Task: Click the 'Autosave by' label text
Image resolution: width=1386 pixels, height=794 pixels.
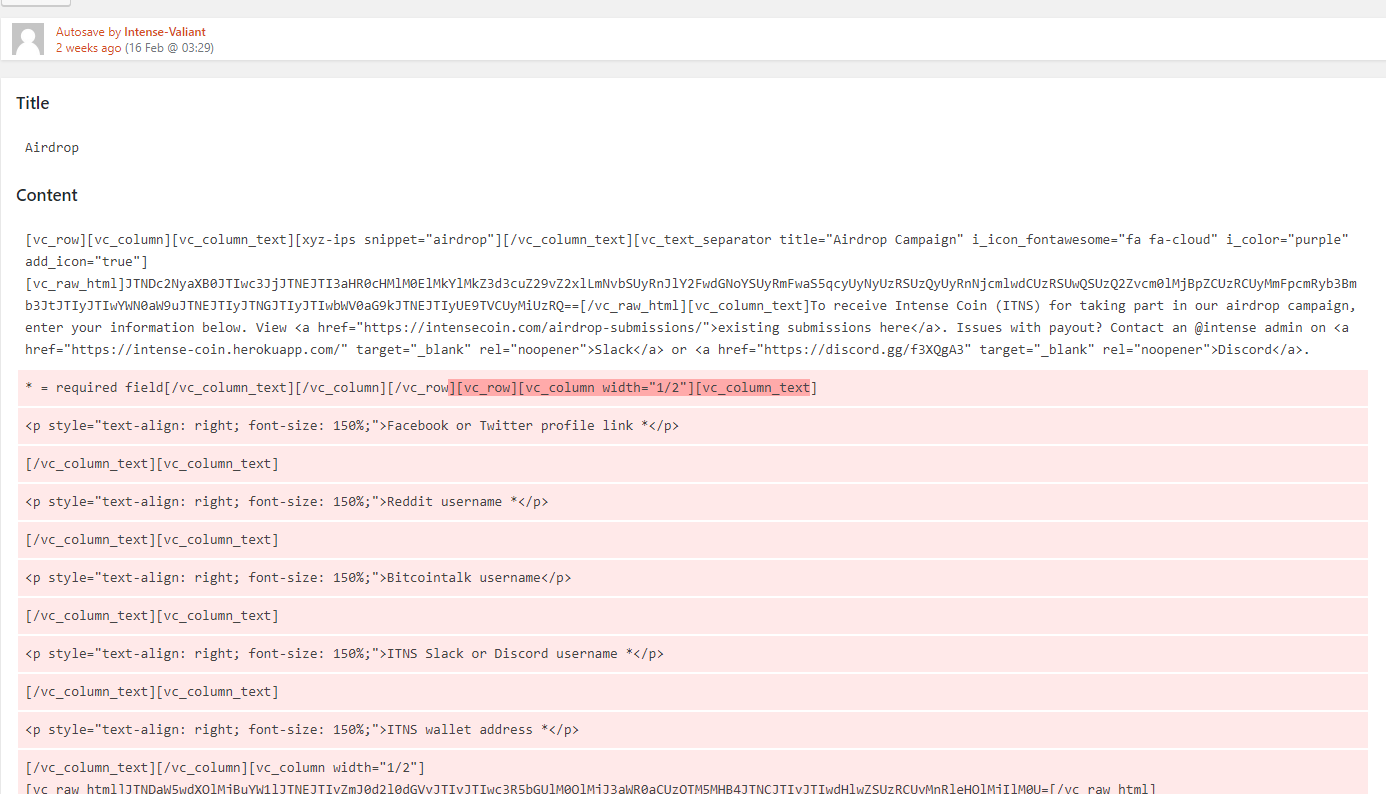Action: [88, 32]
